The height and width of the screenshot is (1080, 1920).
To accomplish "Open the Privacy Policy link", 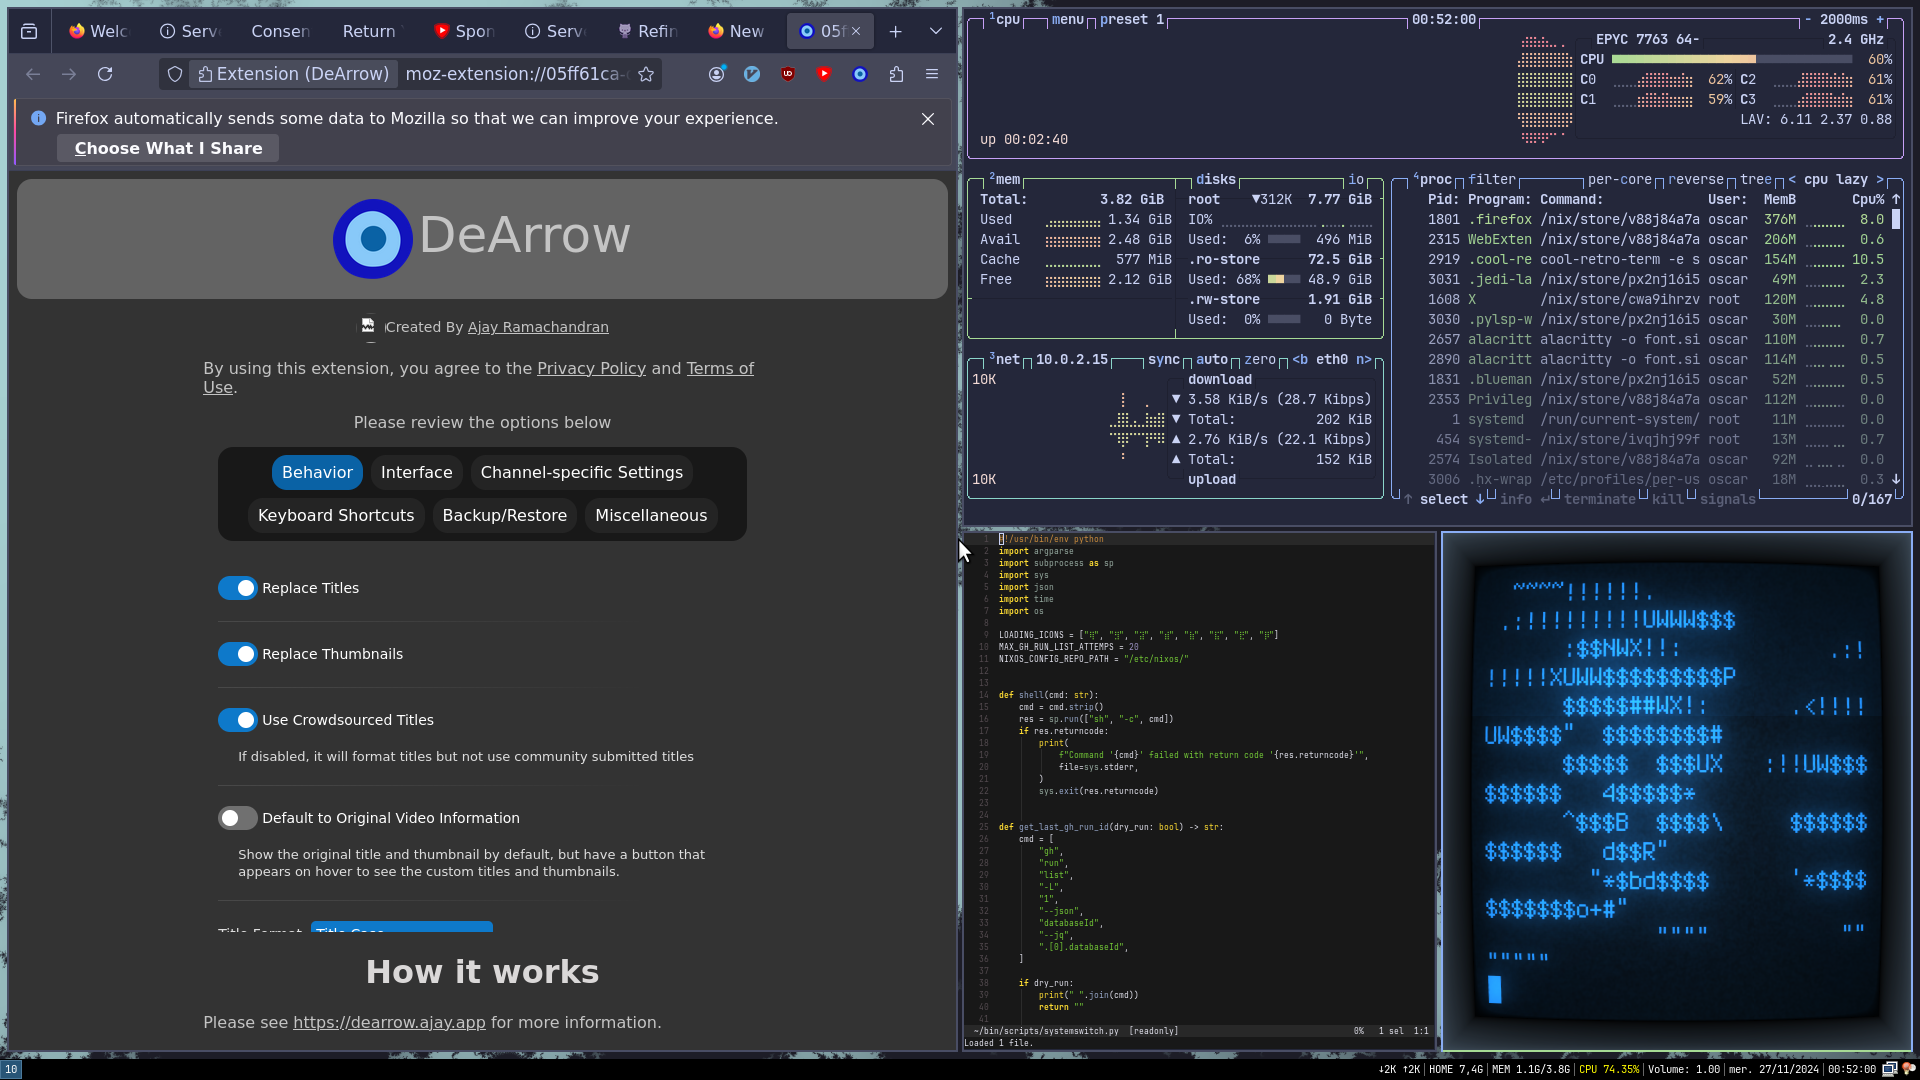I will click(591, 369).
